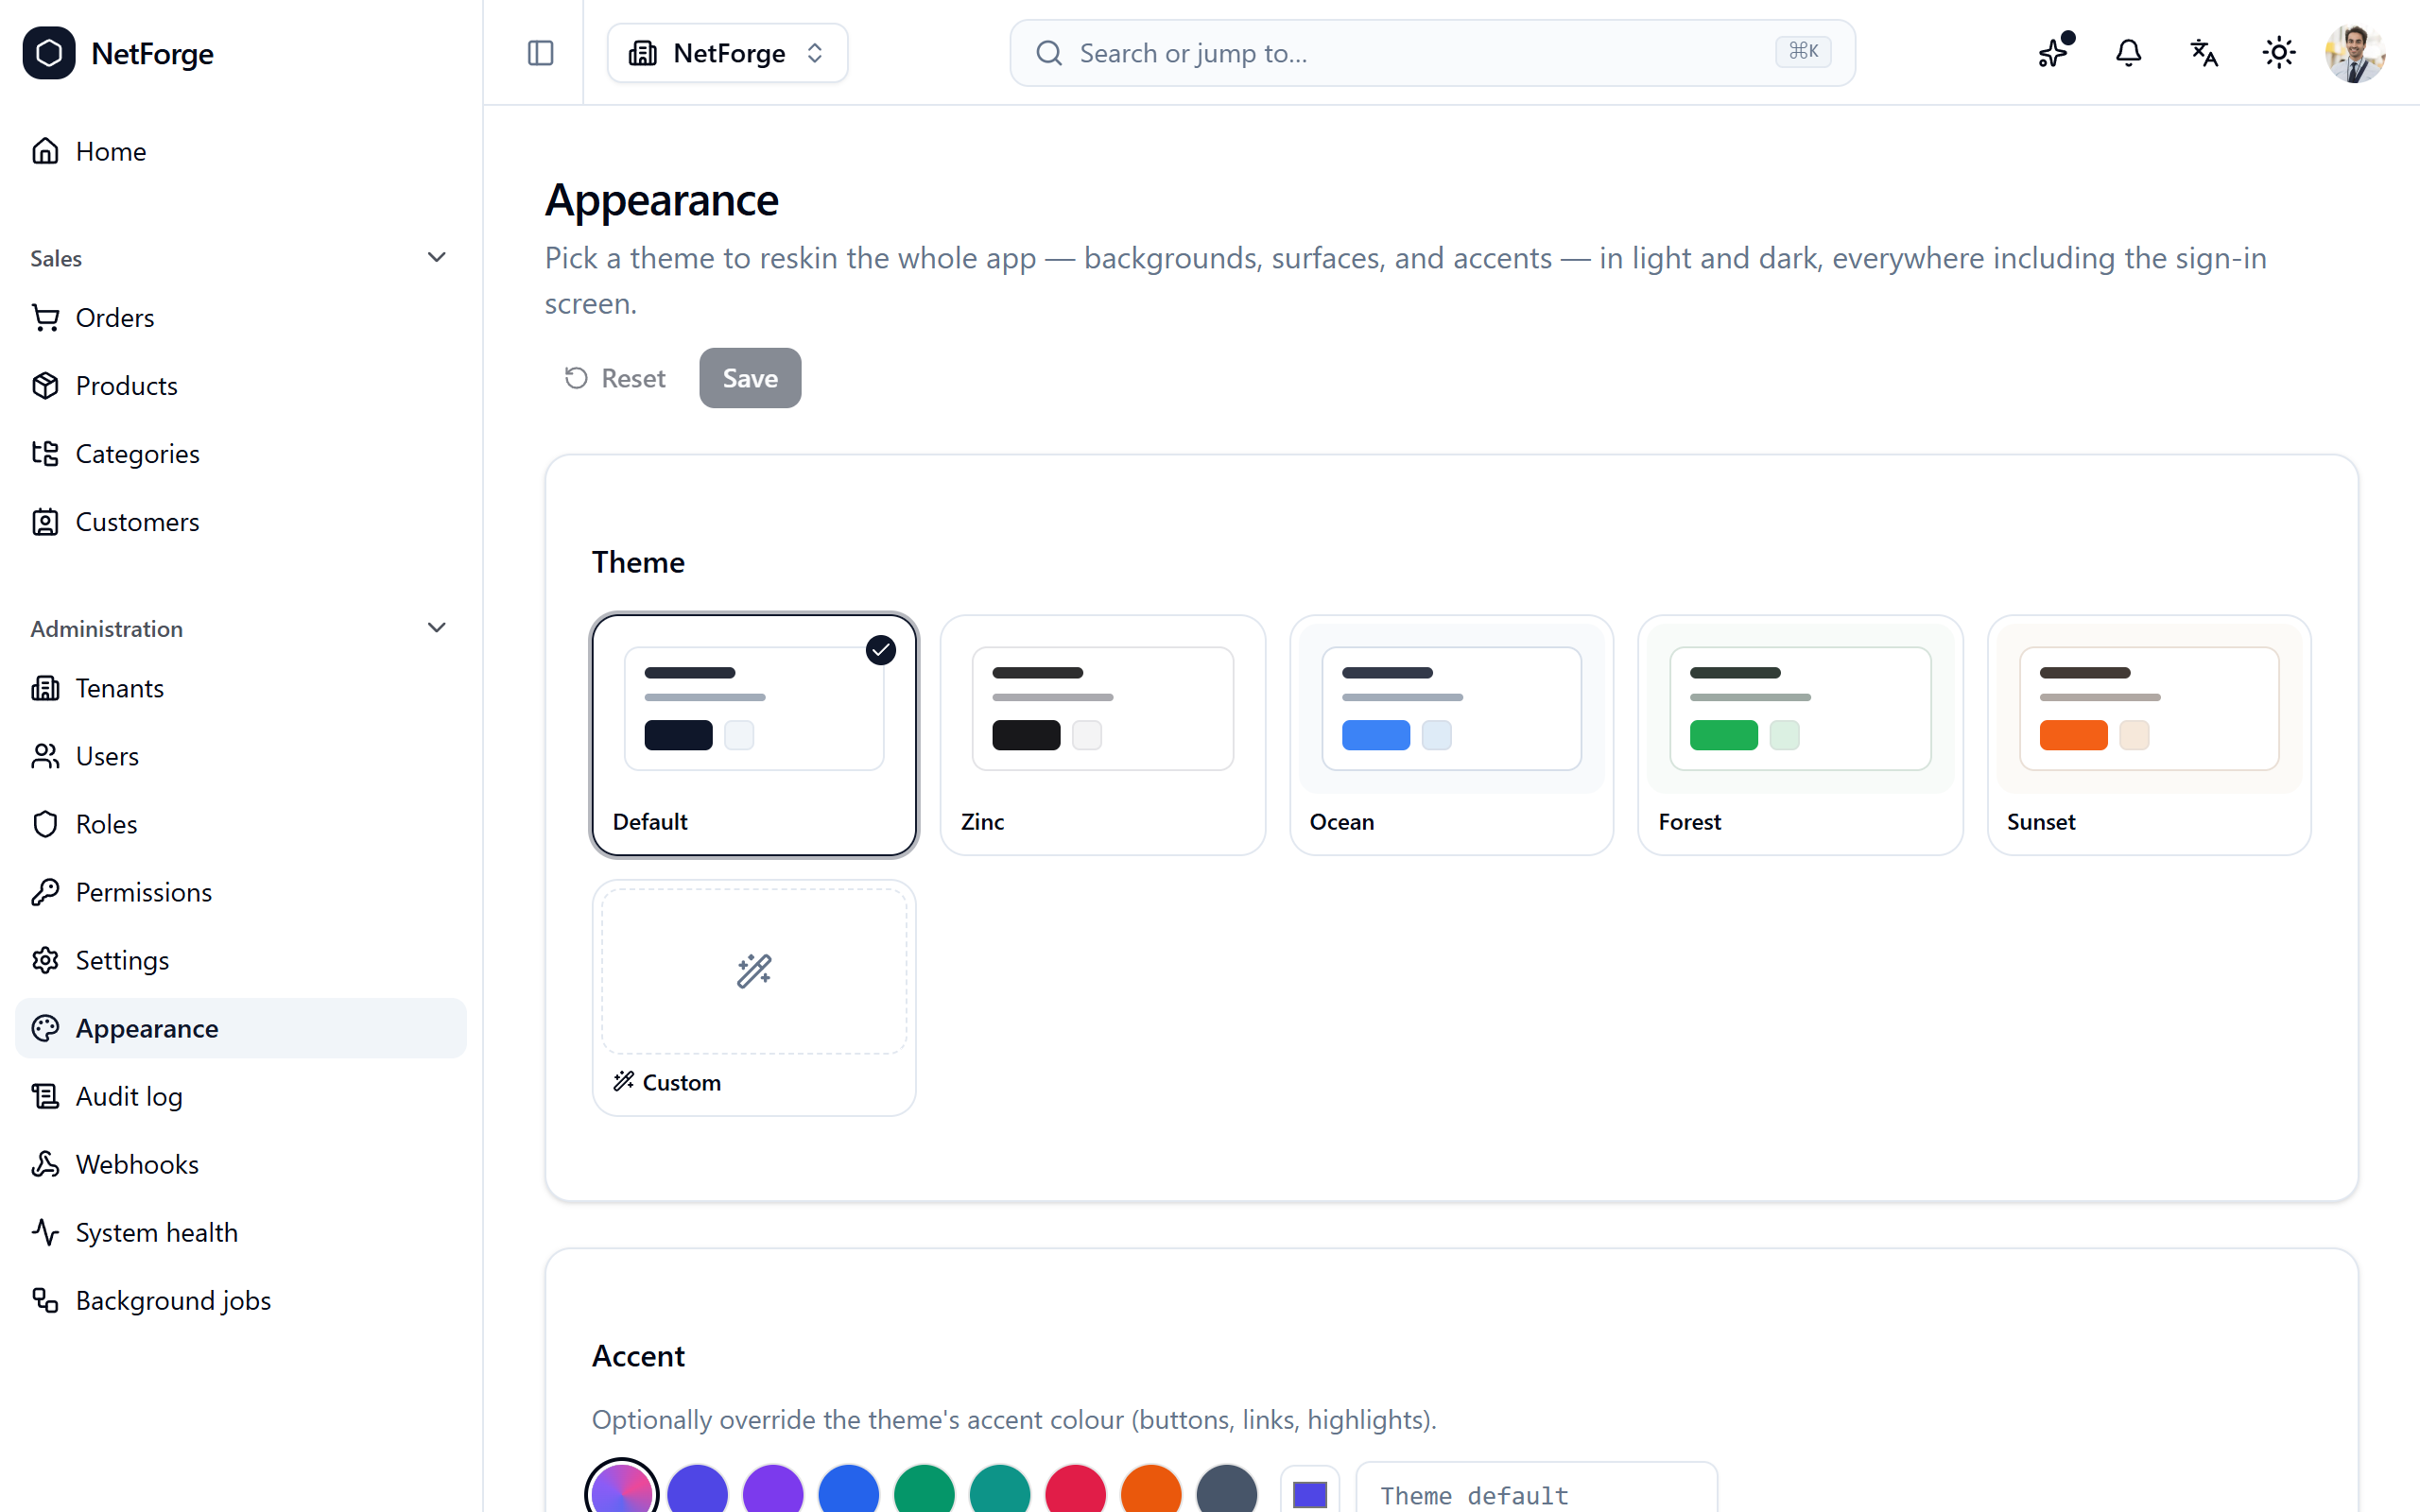This screenshot has height=1512, width=2420.
Task: Click the magic wand in Custom card
Action: [754, 971]
